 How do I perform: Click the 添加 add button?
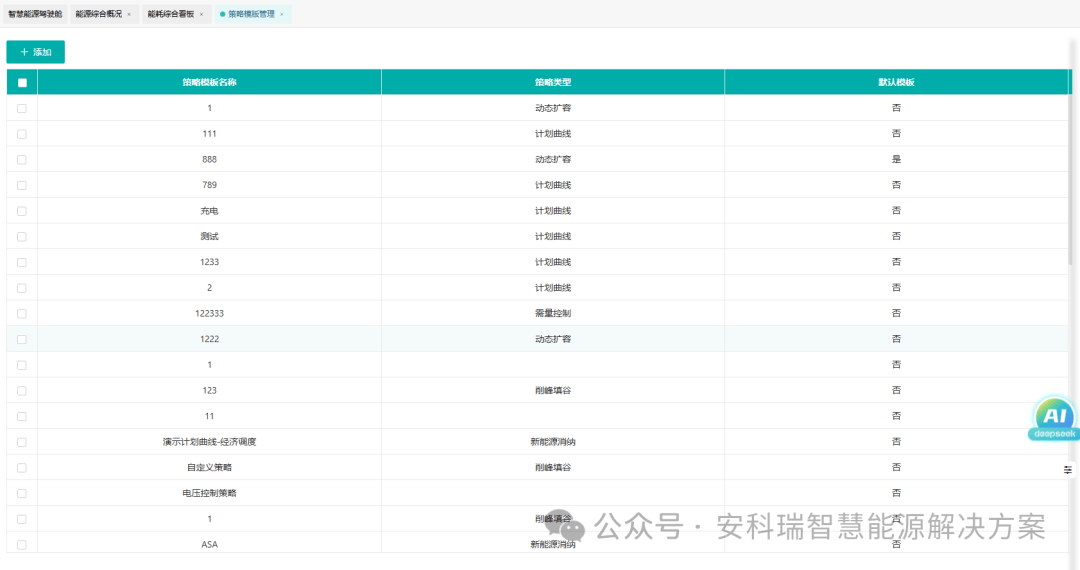coord(36,52)
